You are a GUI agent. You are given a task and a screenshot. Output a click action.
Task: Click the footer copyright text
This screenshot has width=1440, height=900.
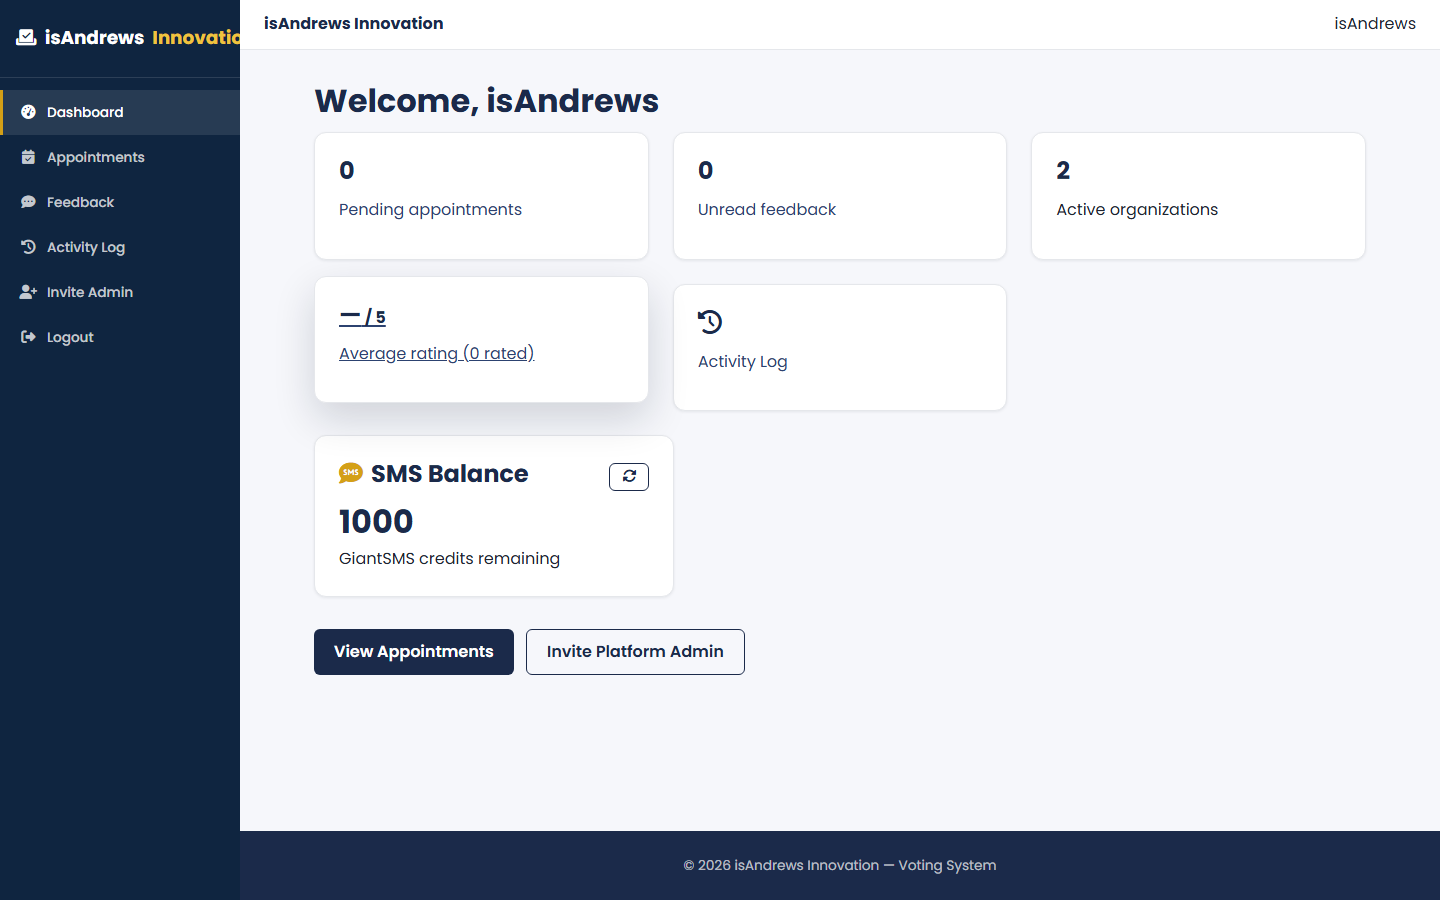click(840, 865)
